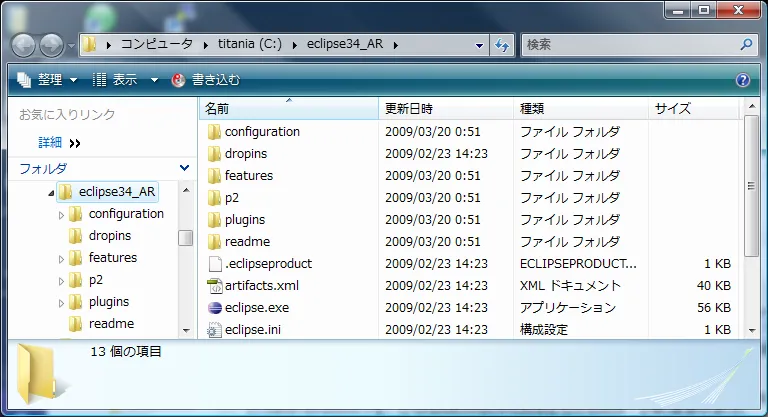Click the eclipse.ini settings file icon
Screen dimensions: 768x417
click(215, 330)
